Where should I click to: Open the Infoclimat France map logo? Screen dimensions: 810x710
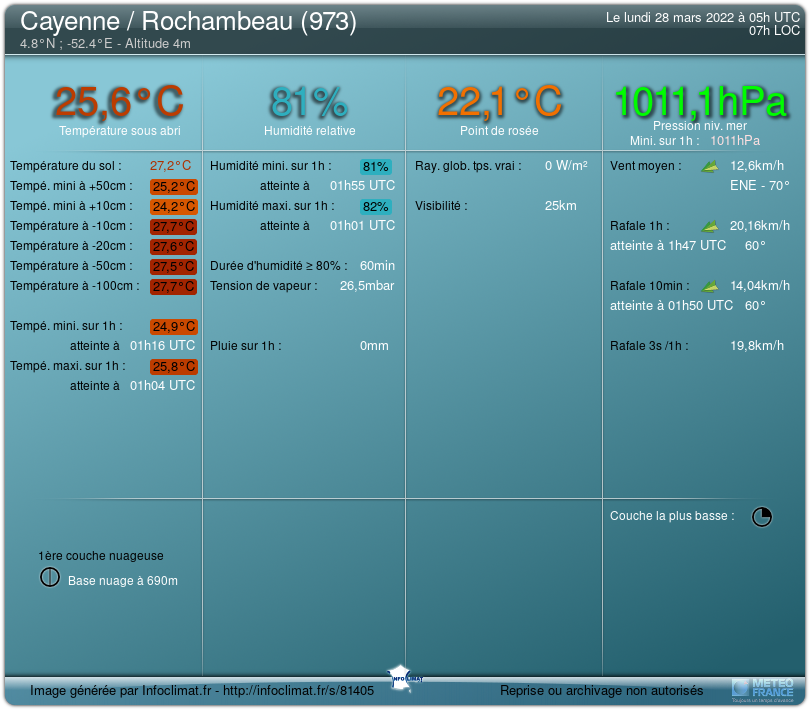coord(406,675)
